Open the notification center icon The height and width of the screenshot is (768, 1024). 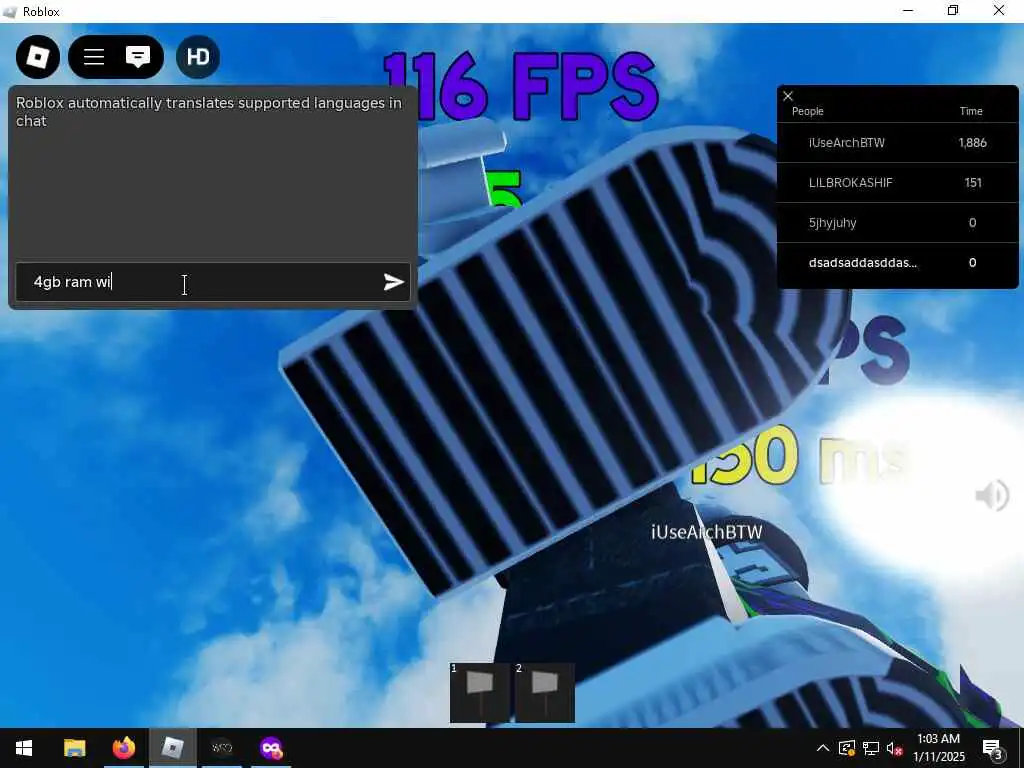[x=993, y=748]
